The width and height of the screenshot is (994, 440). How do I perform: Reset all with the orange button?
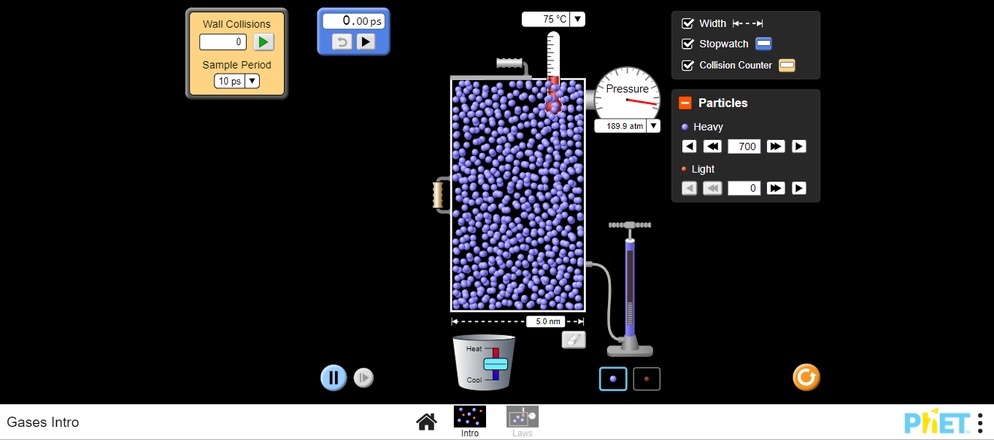(806, 377)
